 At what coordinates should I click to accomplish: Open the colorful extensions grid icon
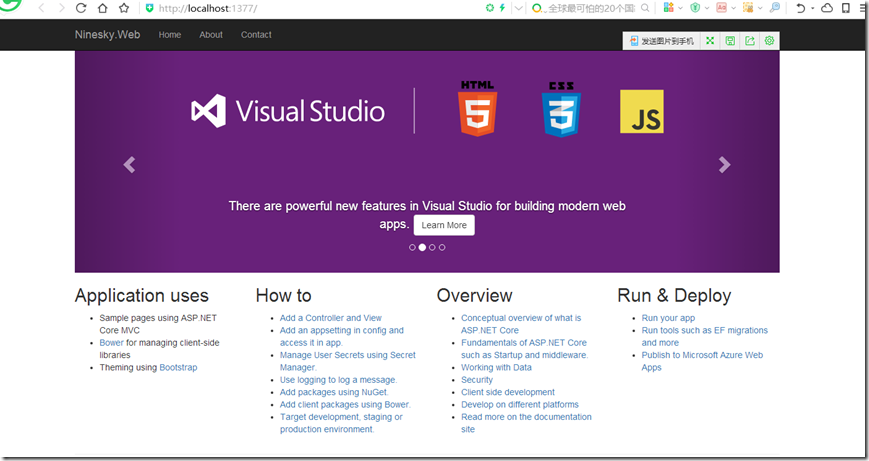pos(668,8)
